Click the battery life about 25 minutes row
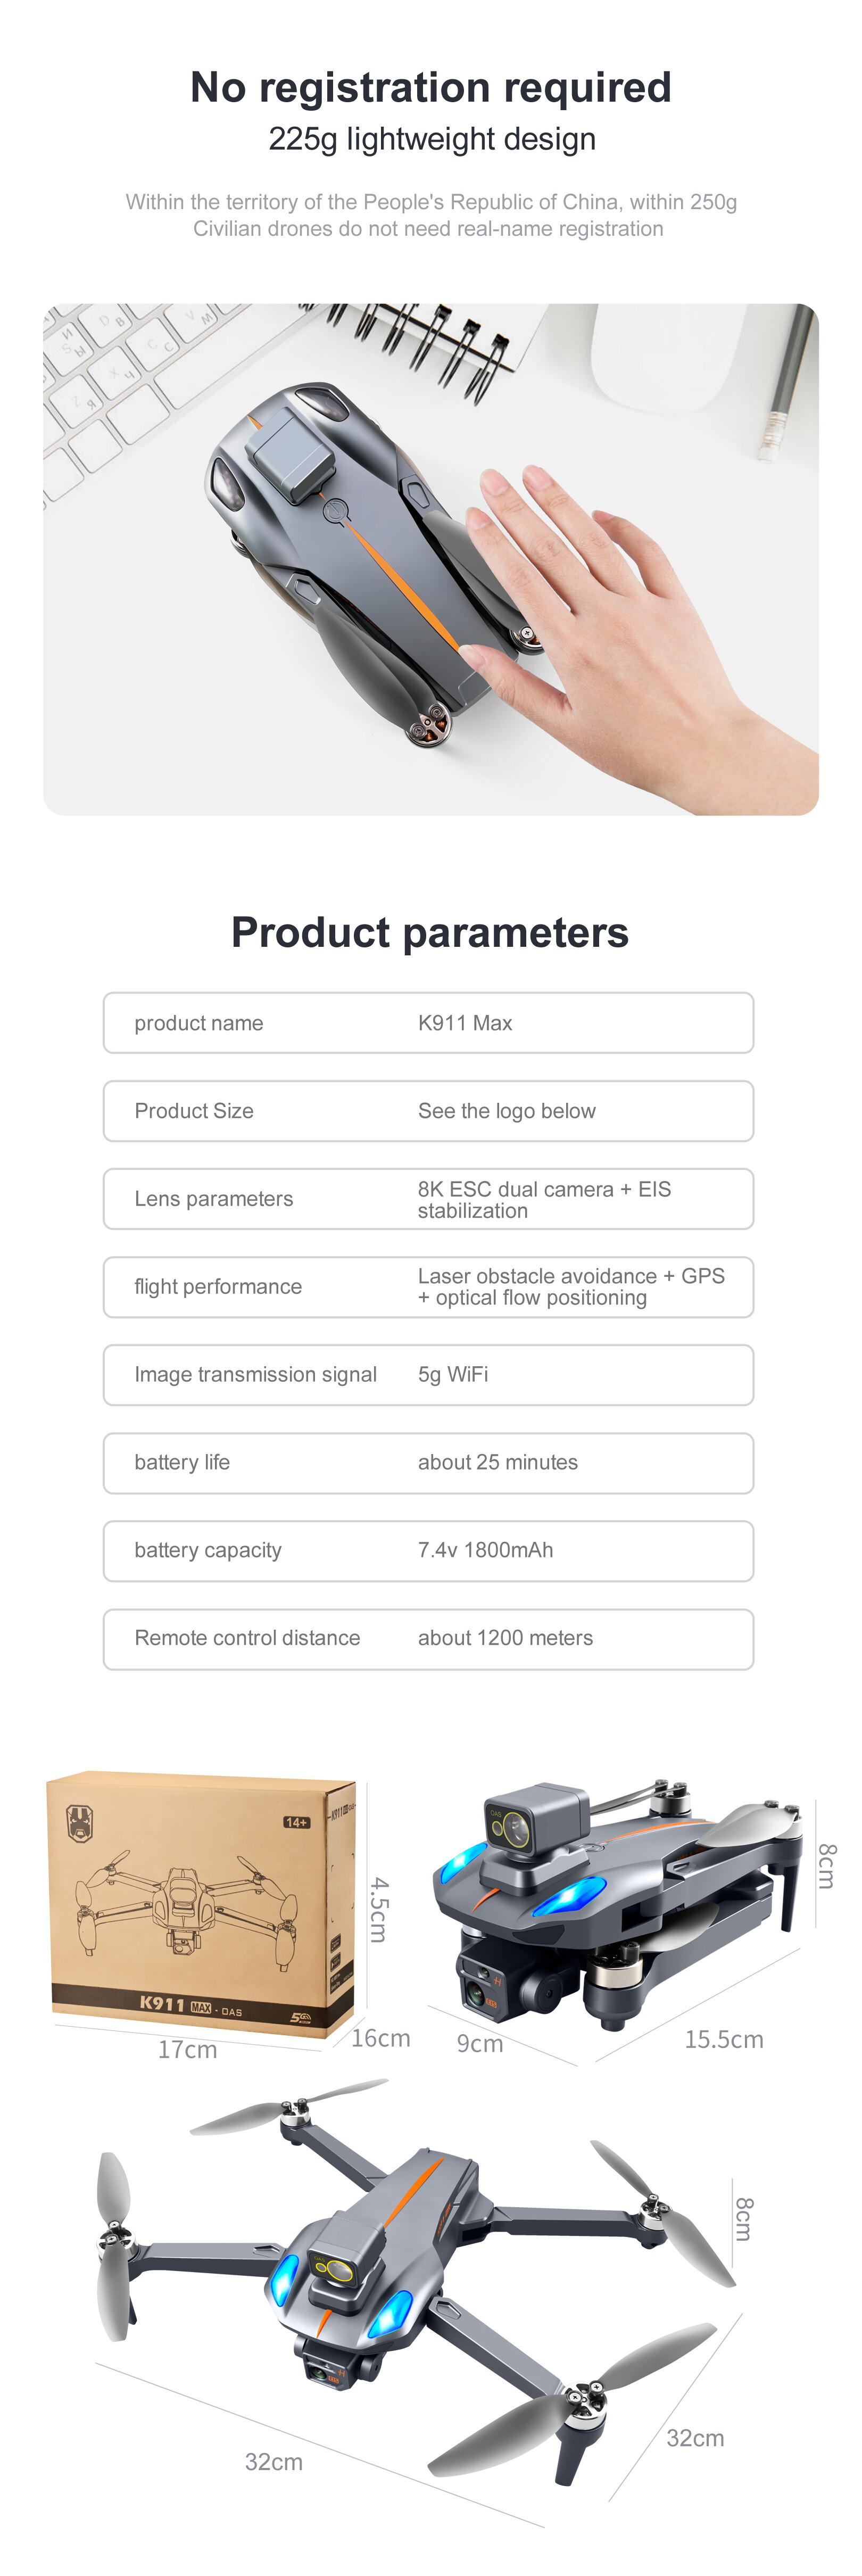The width and height of the screenshot is (862, 2576). 428,1463
